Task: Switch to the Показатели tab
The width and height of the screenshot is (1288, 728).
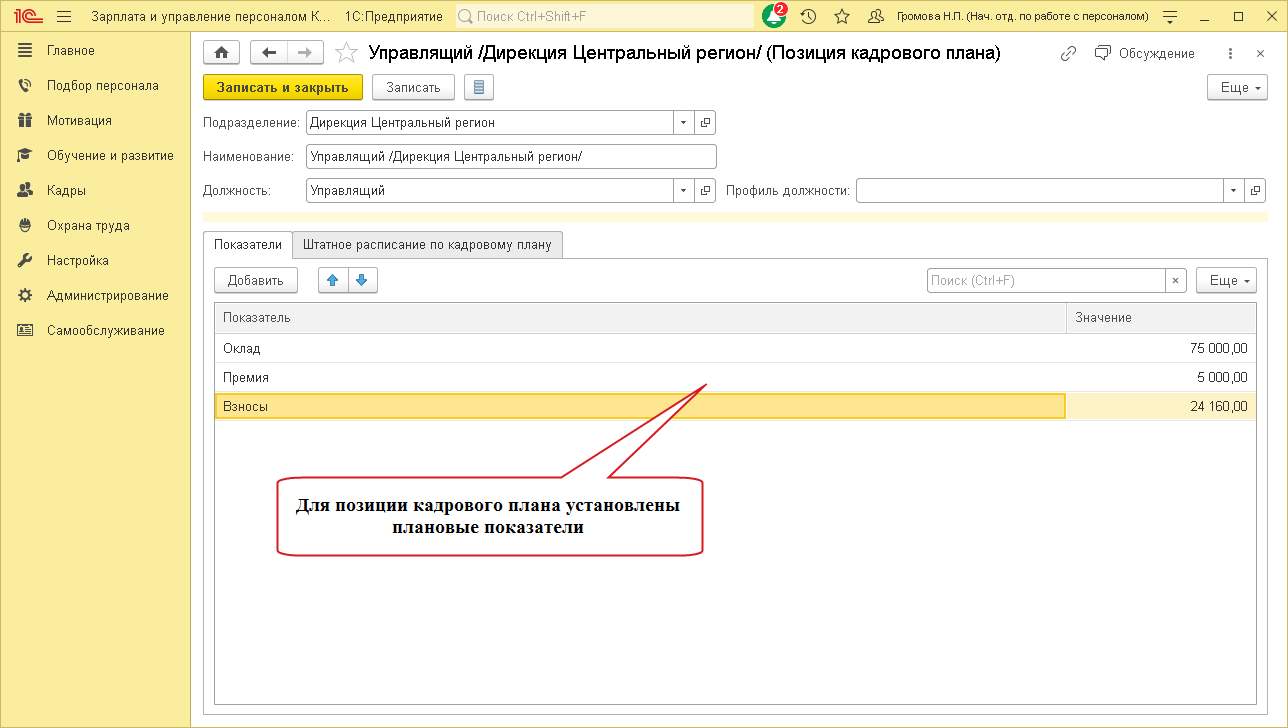Action: pos(248,245)
